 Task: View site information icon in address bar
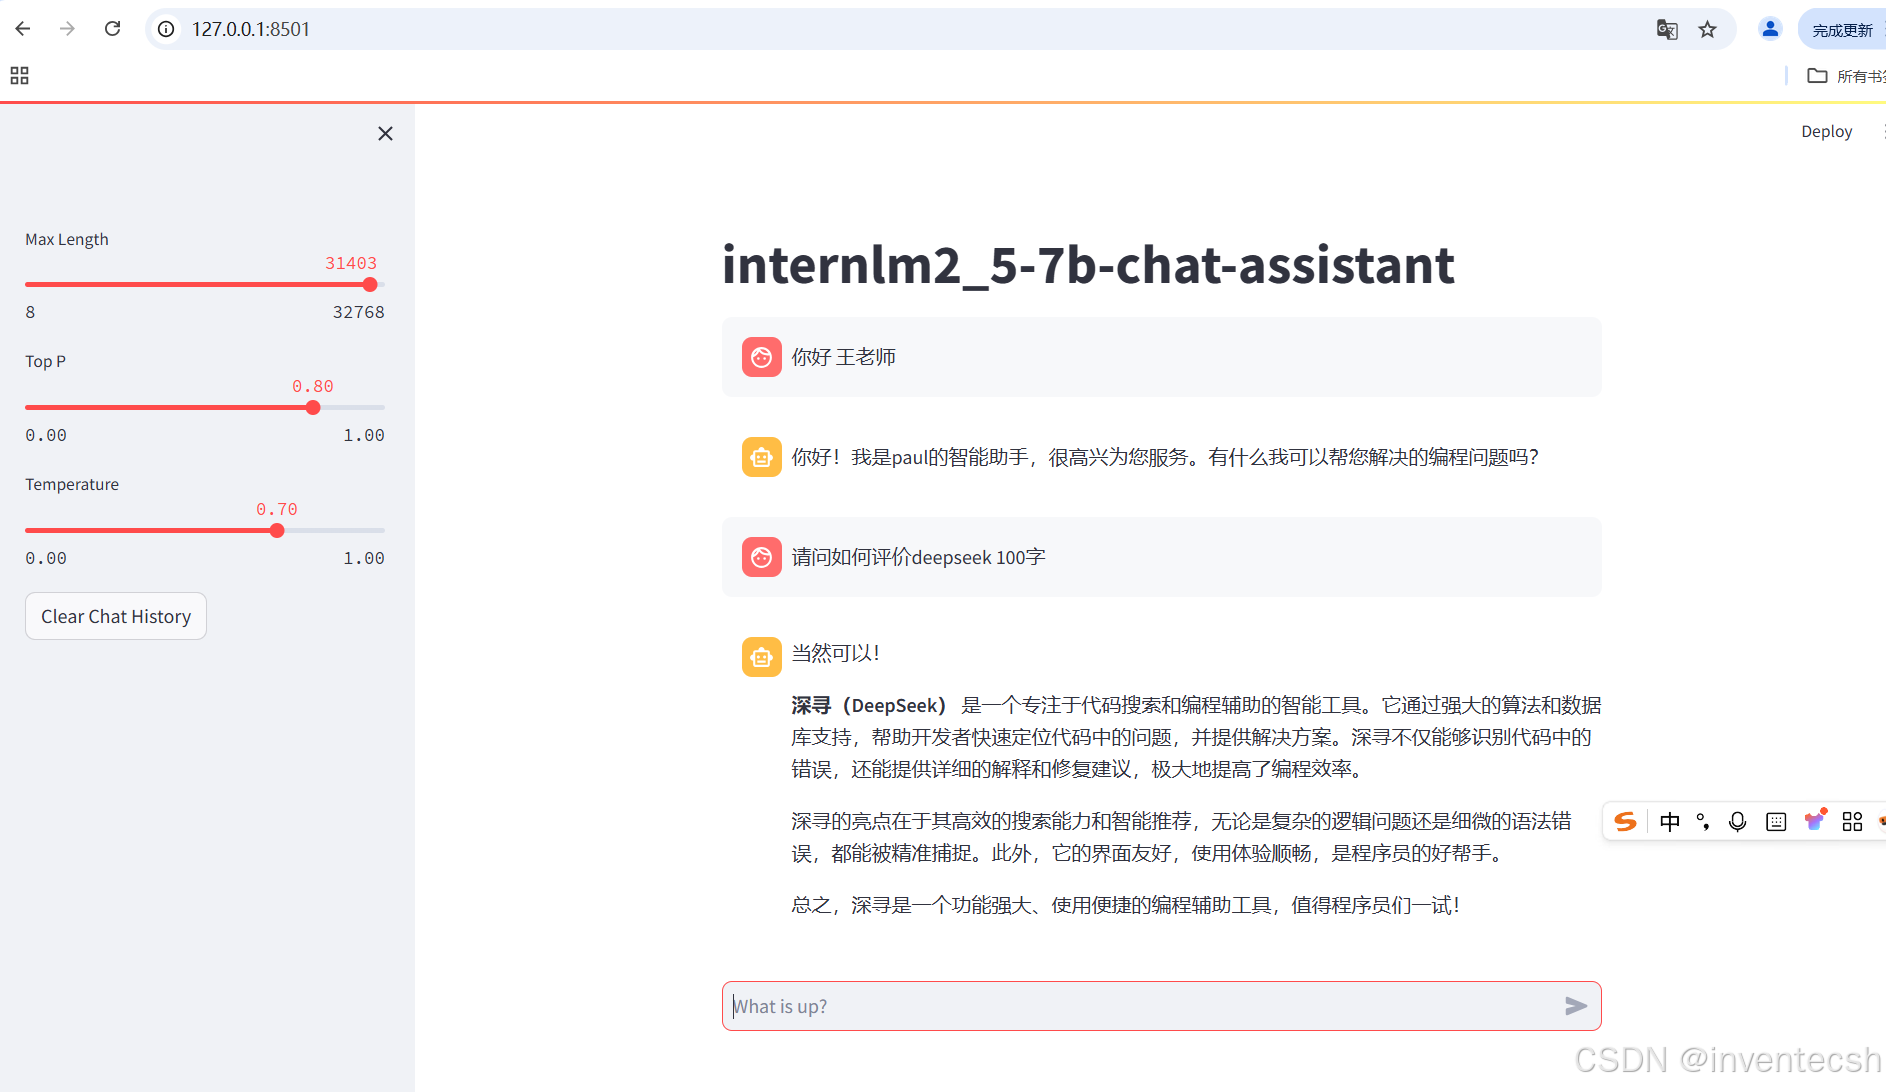point(166,29)
